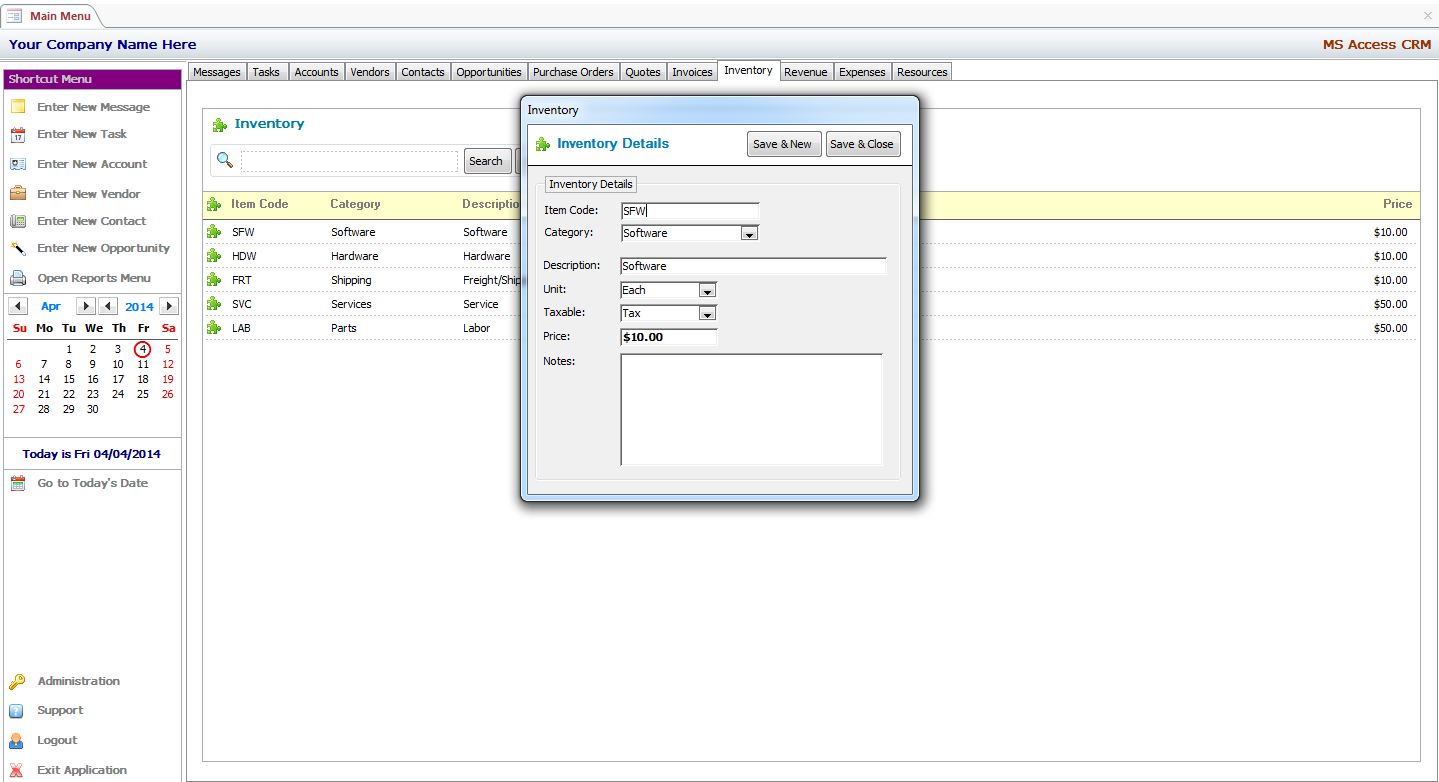Image resolution: width=1439 pixels, height=782 pixels.
Task: Click the Open Reports Menu printer icon
Action: 17,278
